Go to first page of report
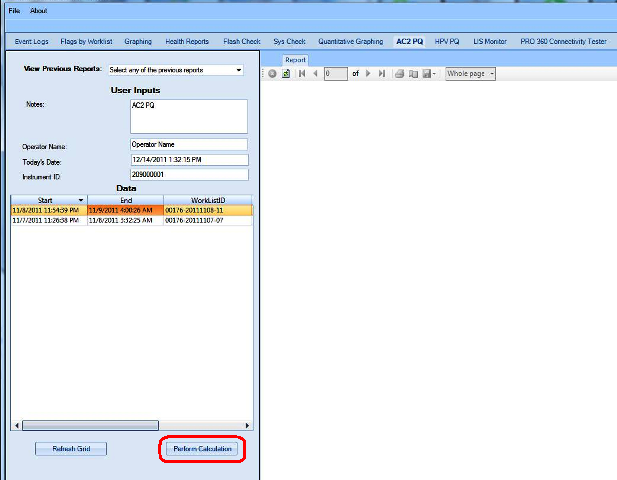 coord(302,74)
